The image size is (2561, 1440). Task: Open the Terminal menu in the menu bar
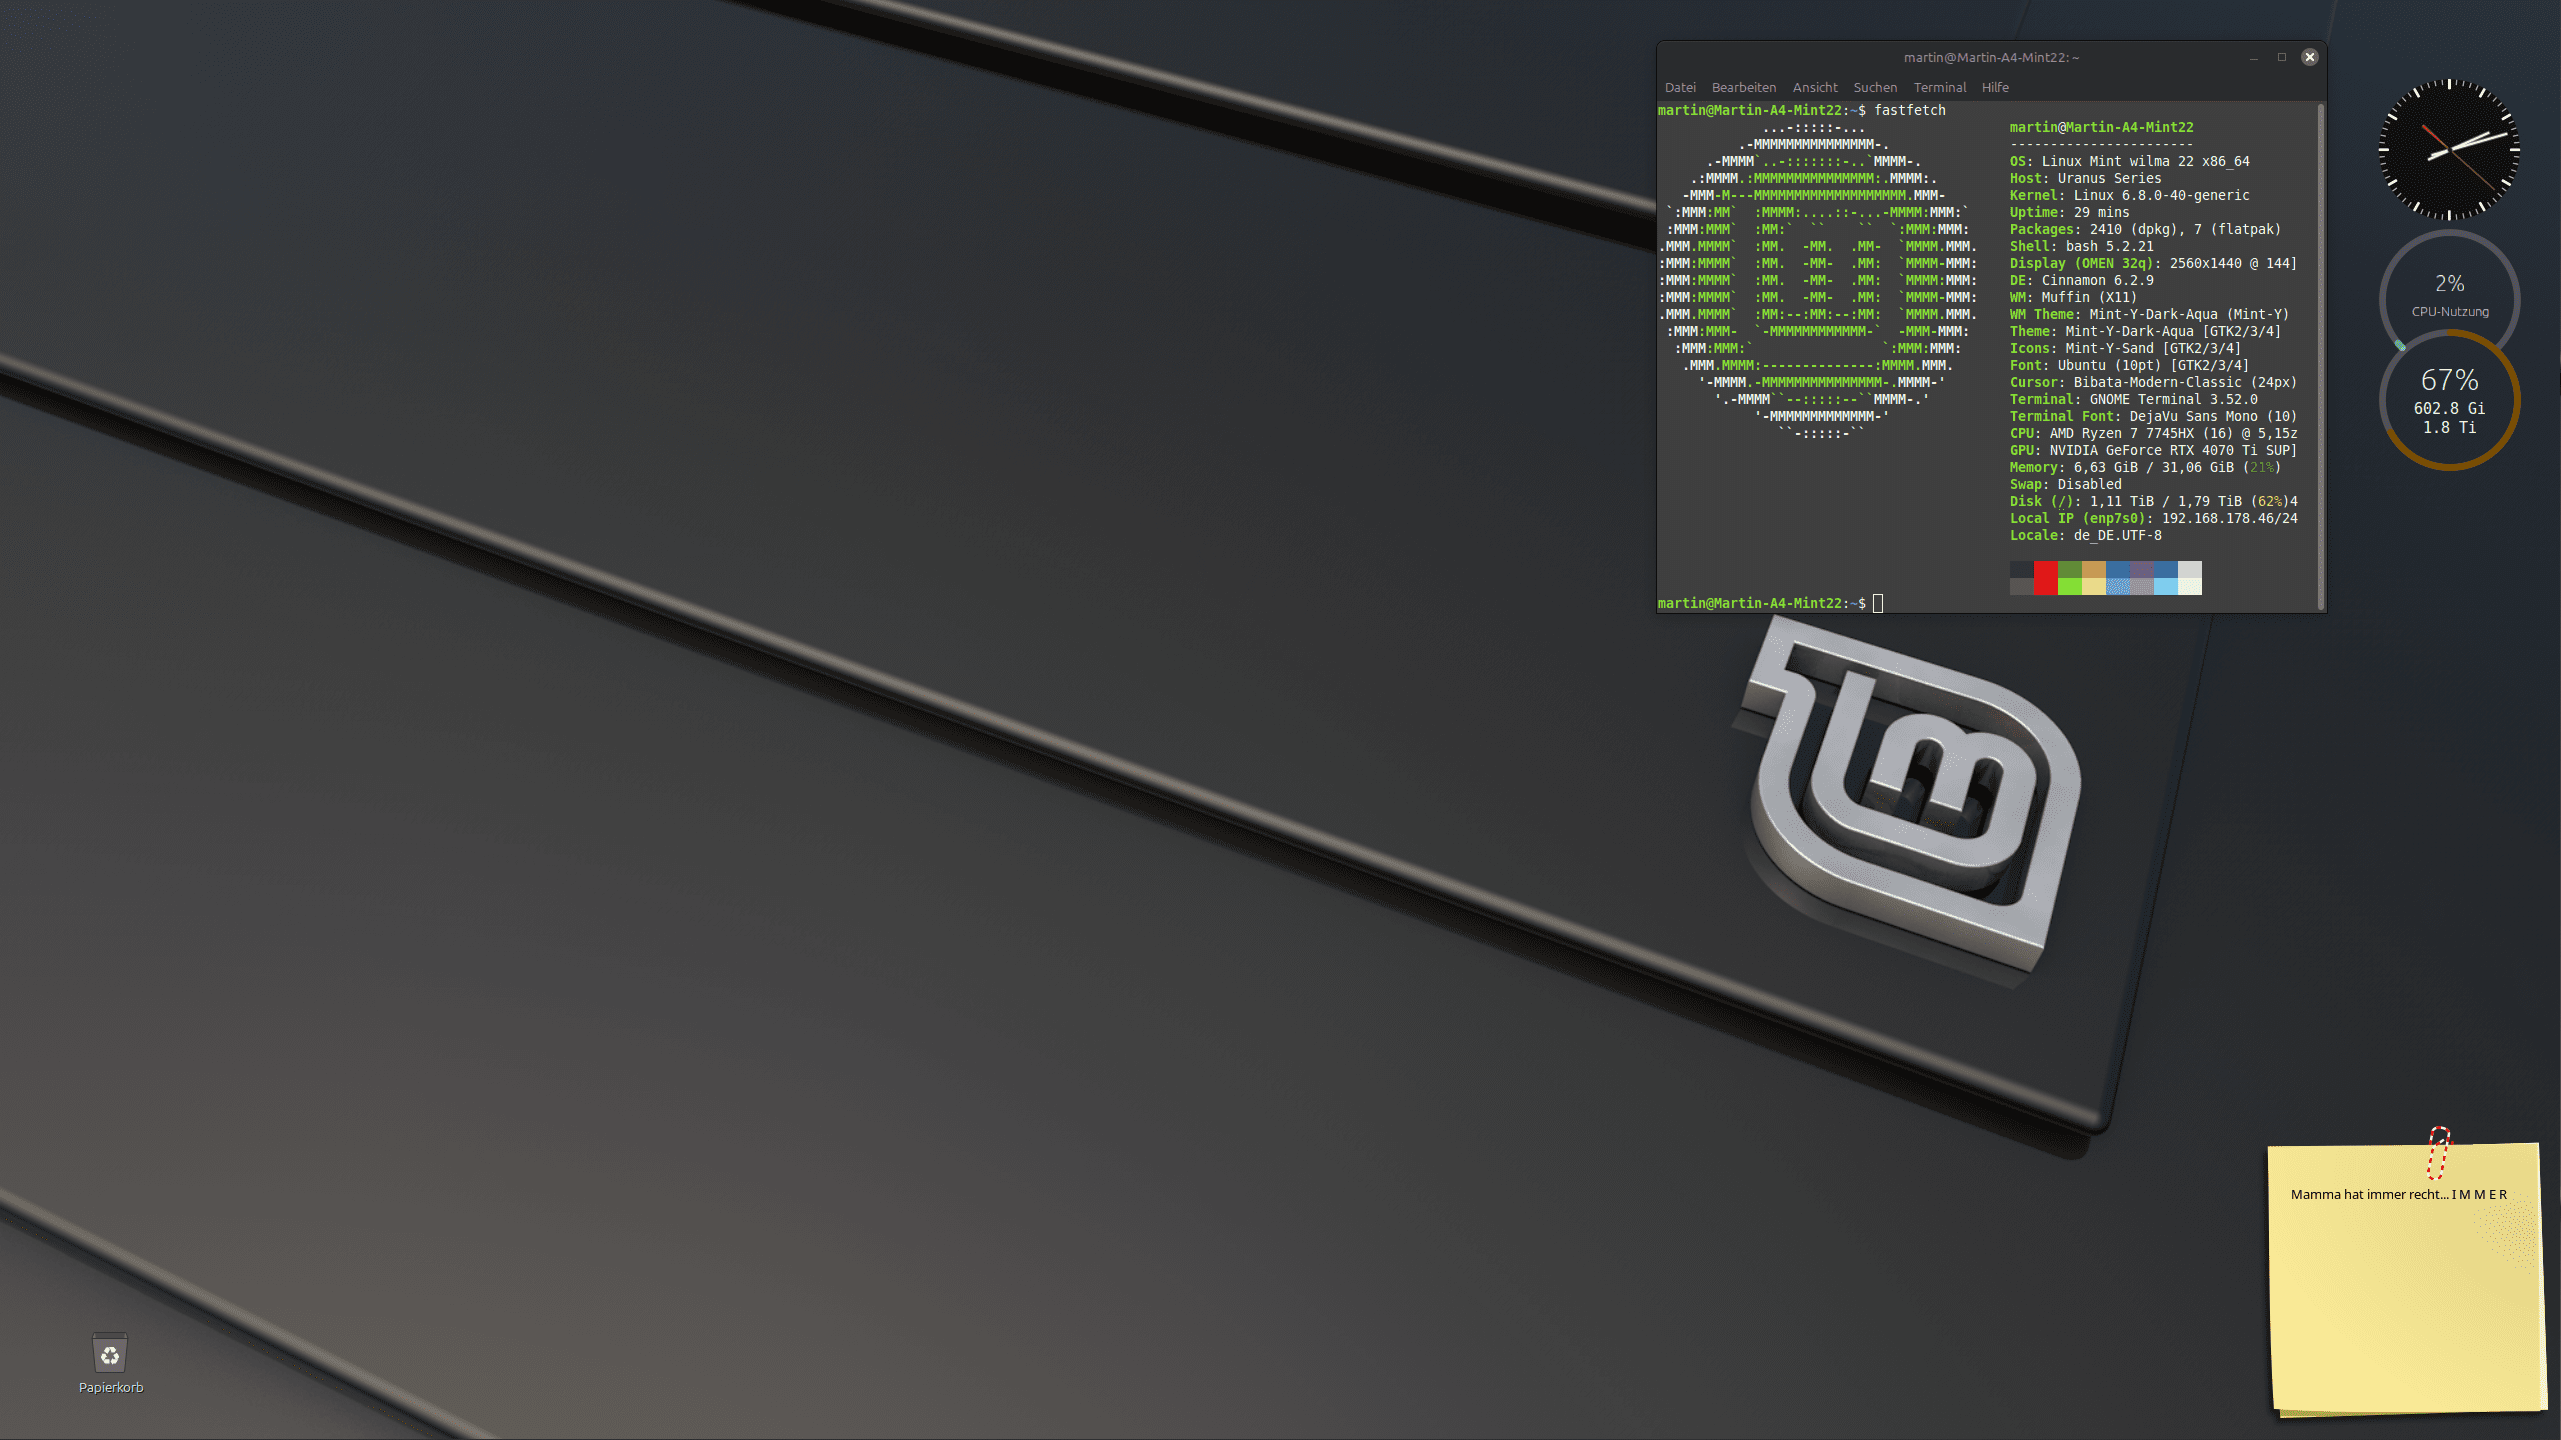(1940, 87)
